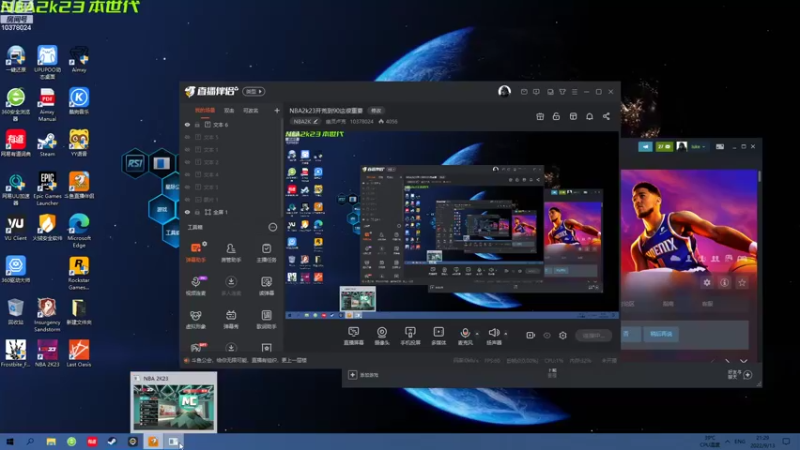800x450 pixels.
Task: Open the mode switch pill next to the logo
Action: pyautogui.click(x=254, y=91)
